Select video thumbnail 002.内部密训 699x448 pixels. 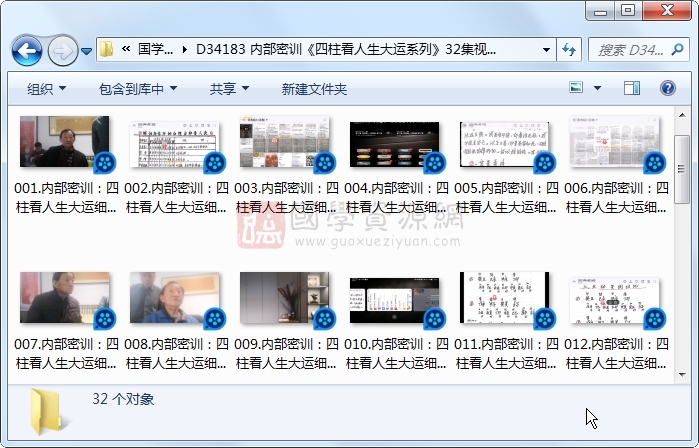(x=174, y=144)
